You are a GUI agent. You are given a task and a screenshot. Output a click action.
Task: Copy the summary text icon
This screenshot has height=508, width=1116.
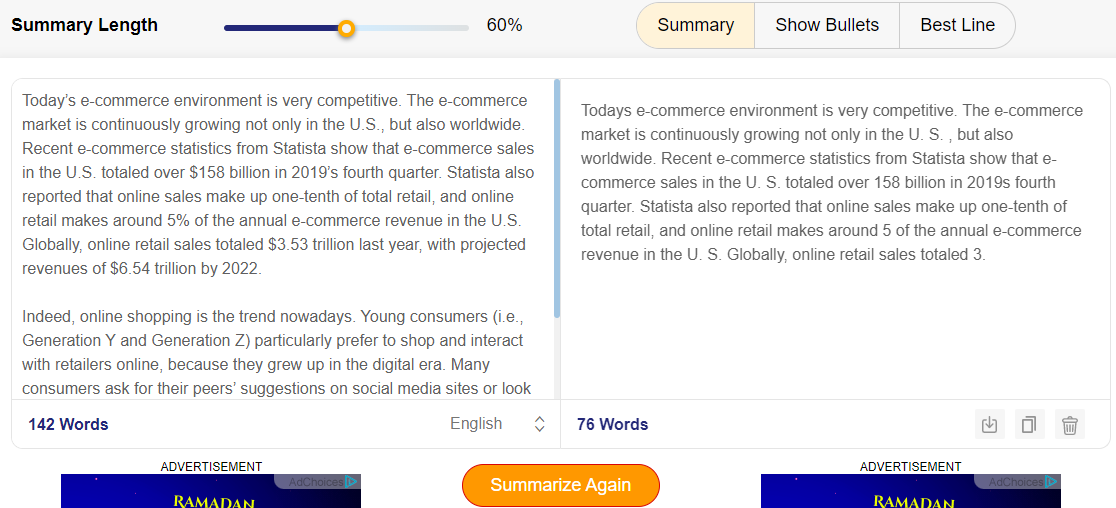click(x=1029, y=425)
